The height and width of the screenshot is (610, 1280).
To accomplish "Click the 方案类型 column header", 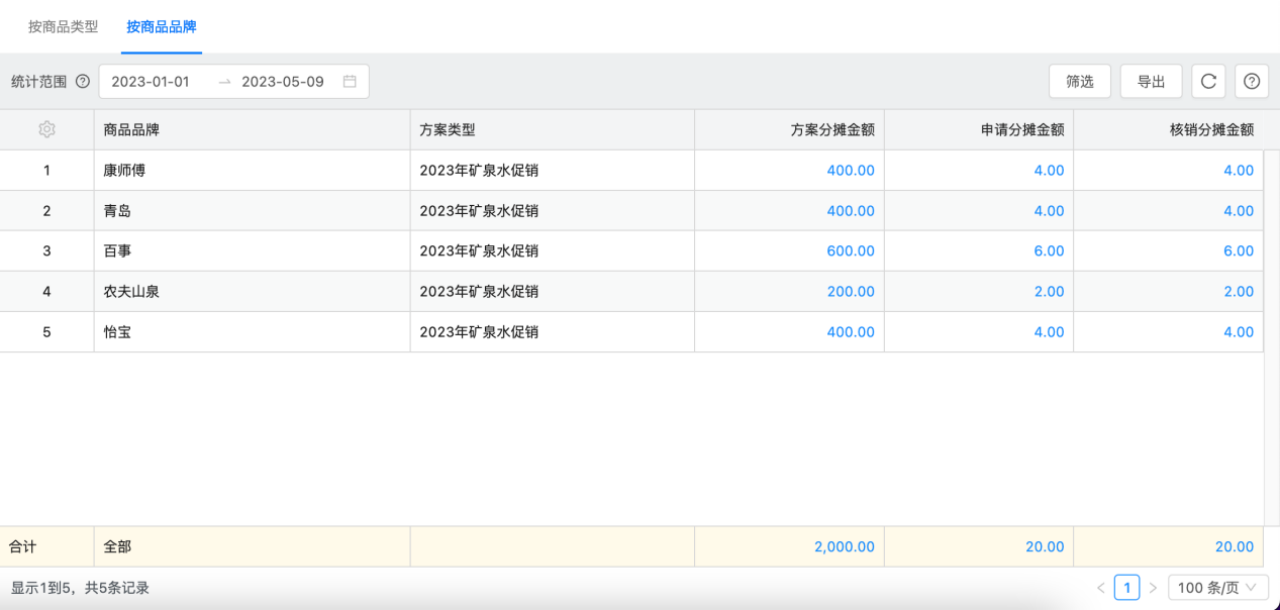I will click(x=553, y=130).
